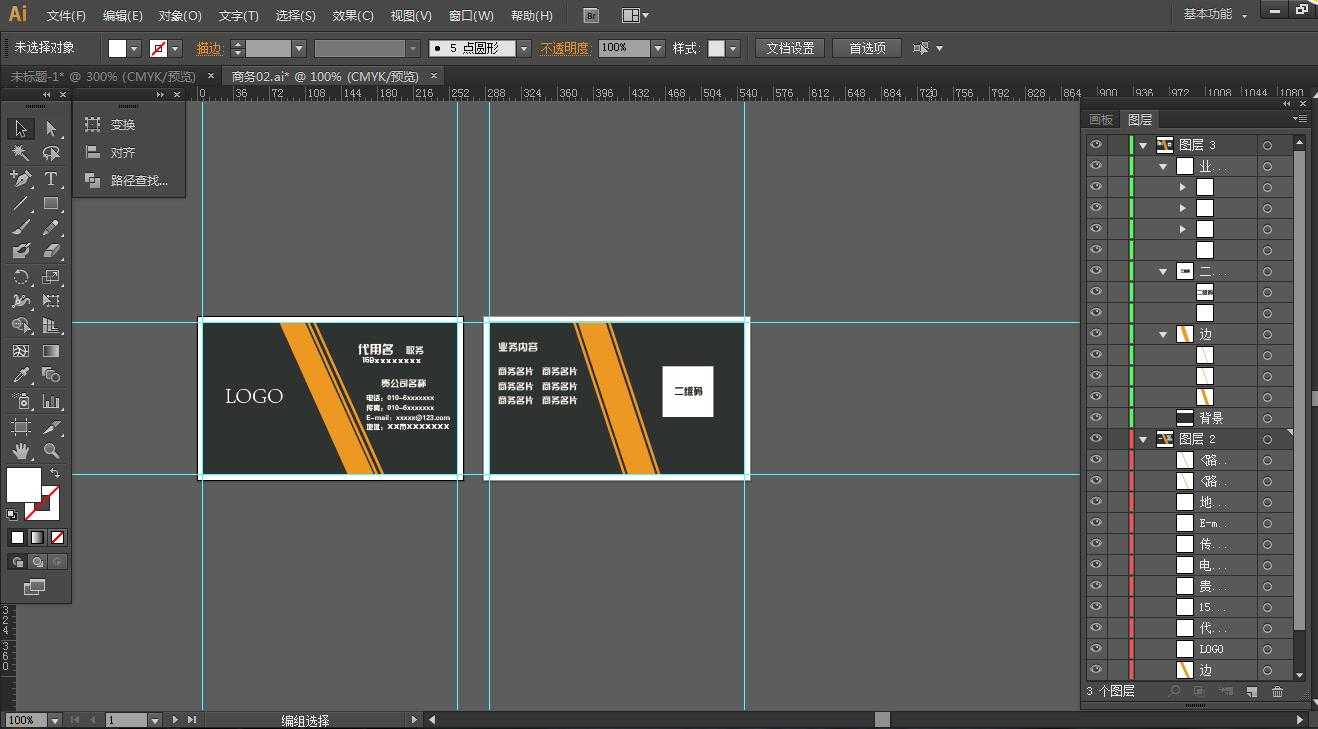Open Adobe Bridge from the Br icon

point(591,15)
